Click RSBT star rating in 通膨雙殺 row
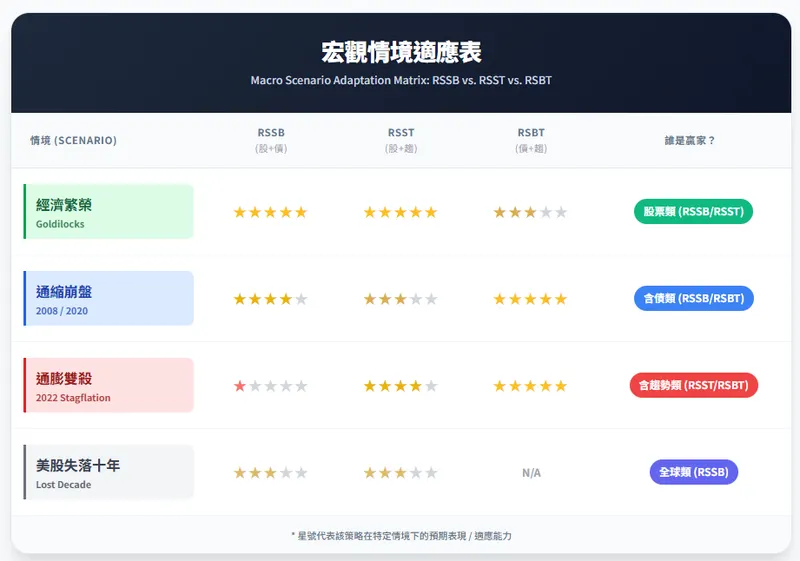This screenshot has width=800, height=561. (530, 386)
